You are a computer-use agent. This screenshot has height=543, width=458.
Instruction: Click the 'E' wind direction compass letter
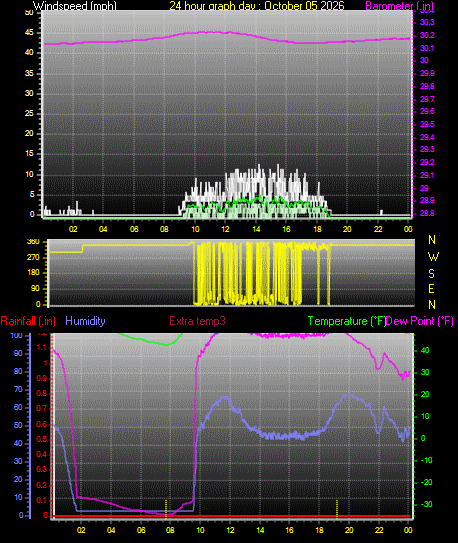[431, 288]
